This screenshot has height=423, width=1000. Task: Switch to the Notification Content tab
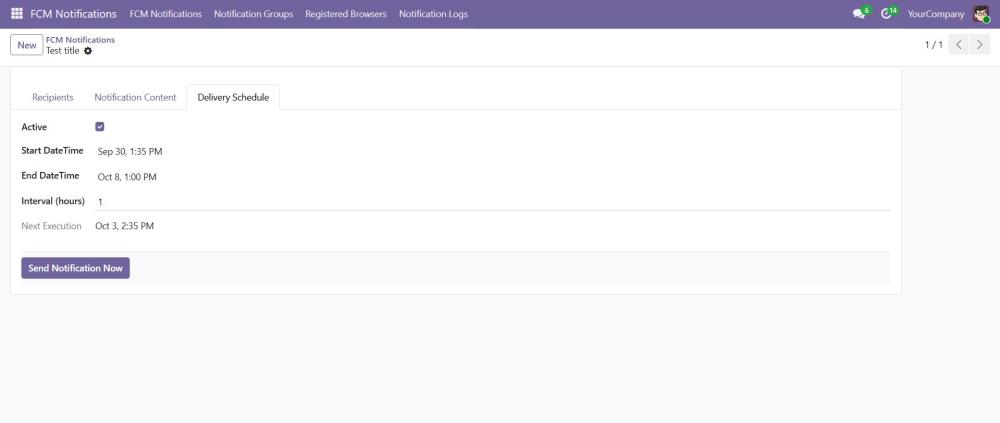[135, 97]
